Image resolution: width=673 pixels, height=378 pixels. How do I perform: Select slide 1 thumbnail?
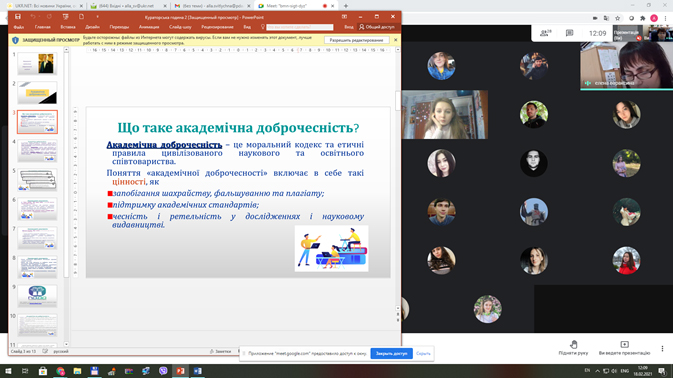(x=37, y=64)
